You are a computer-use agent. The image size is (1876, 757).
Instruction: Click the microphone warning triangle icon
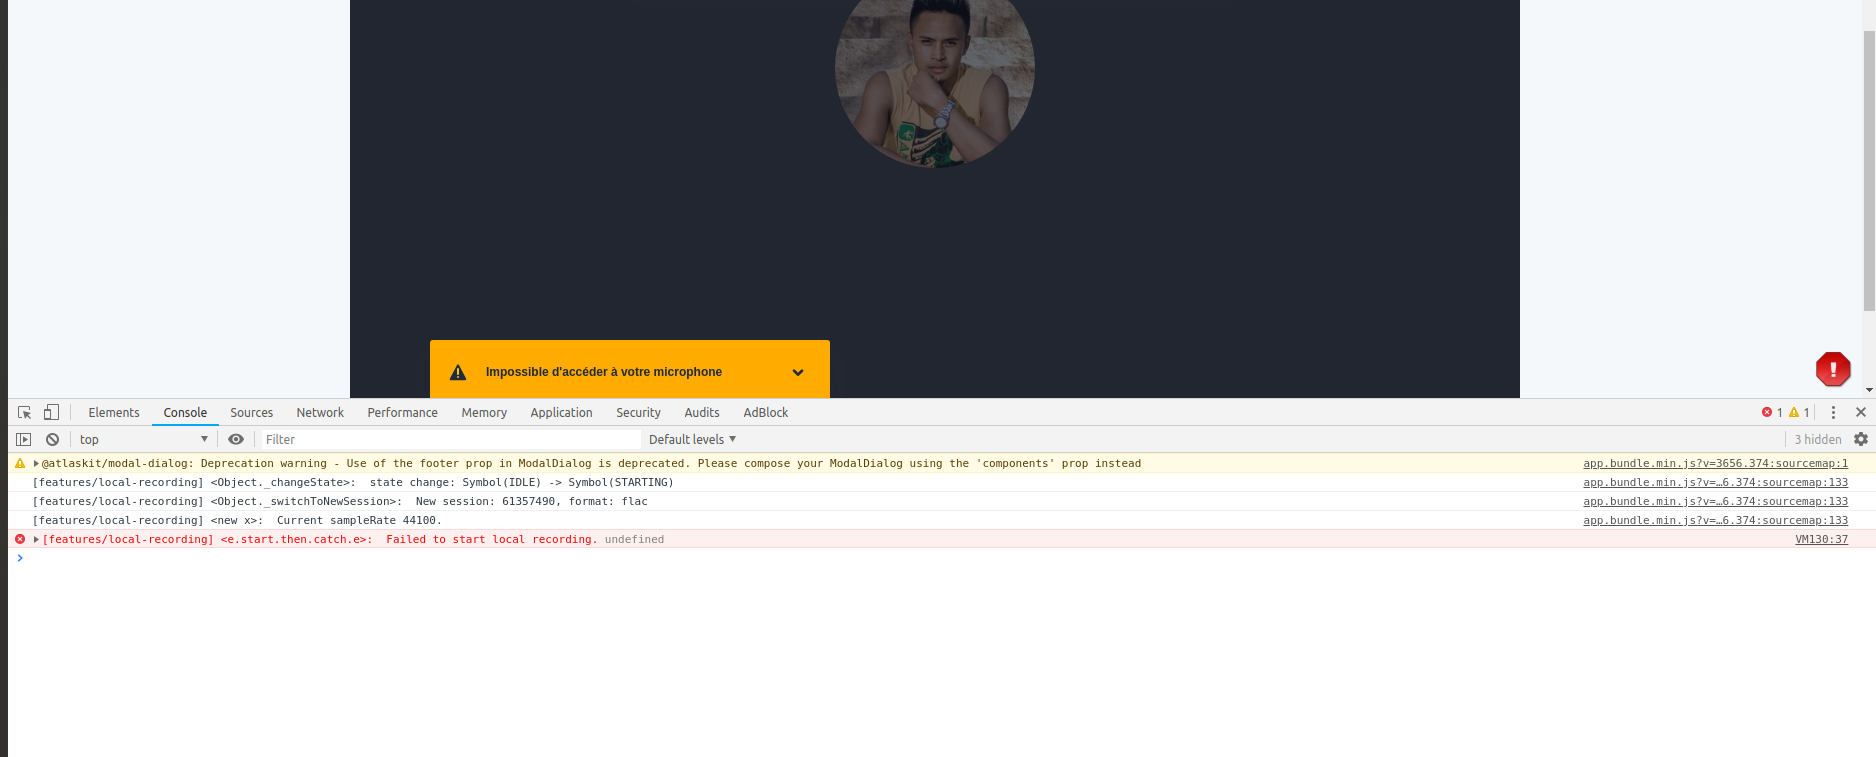pyautogui.click(x=458, y=372)
